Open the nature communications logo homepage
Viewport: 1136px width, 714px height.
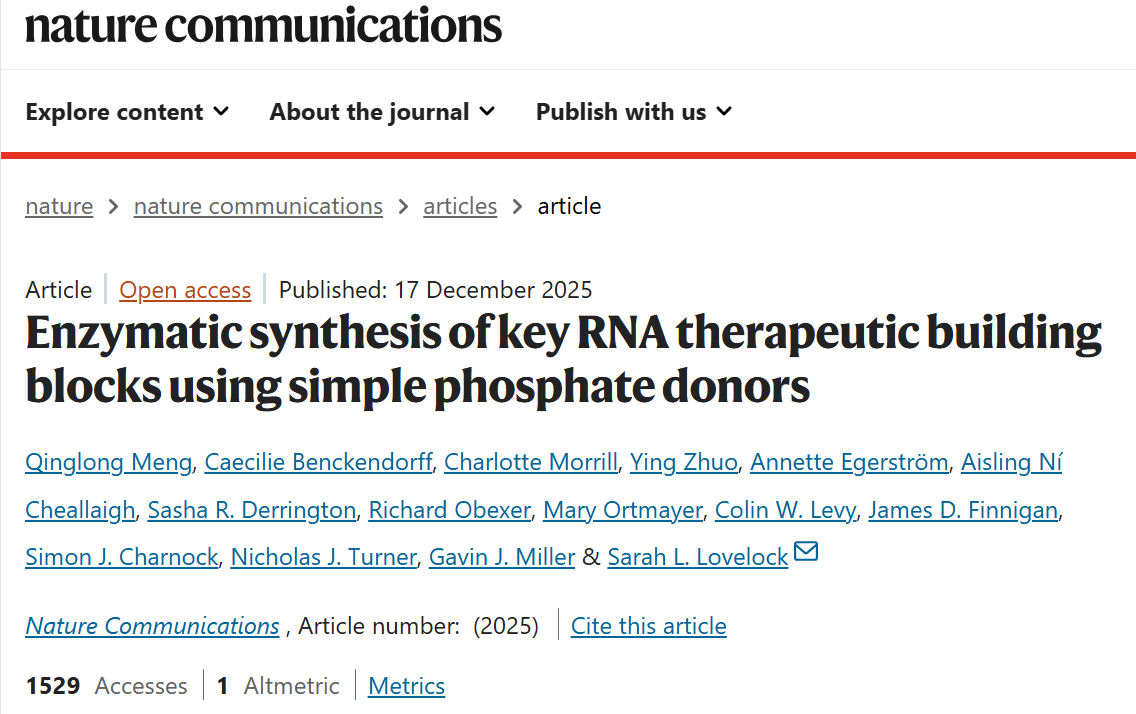[263, 24]
